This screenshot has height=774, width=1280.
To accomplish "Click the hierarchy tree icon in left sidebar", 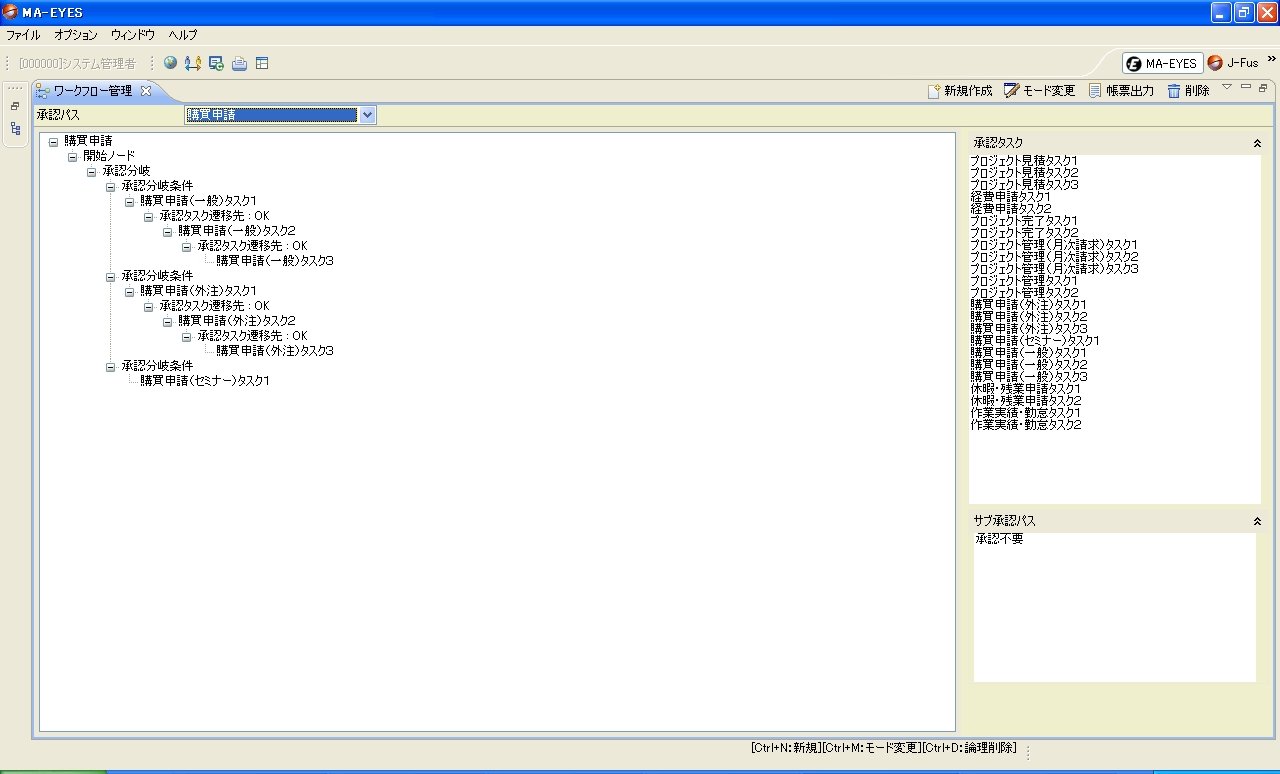I will pyautogui.click(x=15, y=128).
